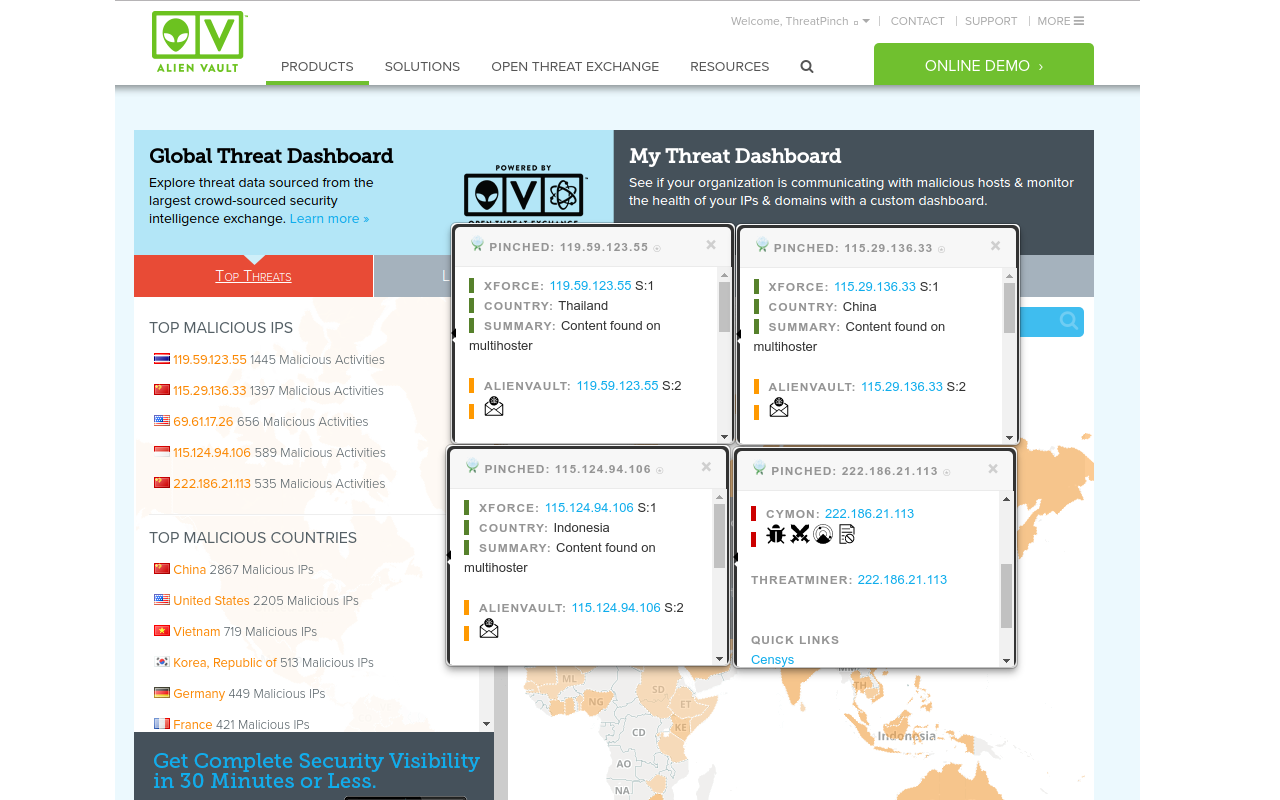The width and height of the screenshot is (1280, 800).
Task: Click scroll-down arrow in 222.186.21.113 popup
Action: click(x=1006, y=660)
